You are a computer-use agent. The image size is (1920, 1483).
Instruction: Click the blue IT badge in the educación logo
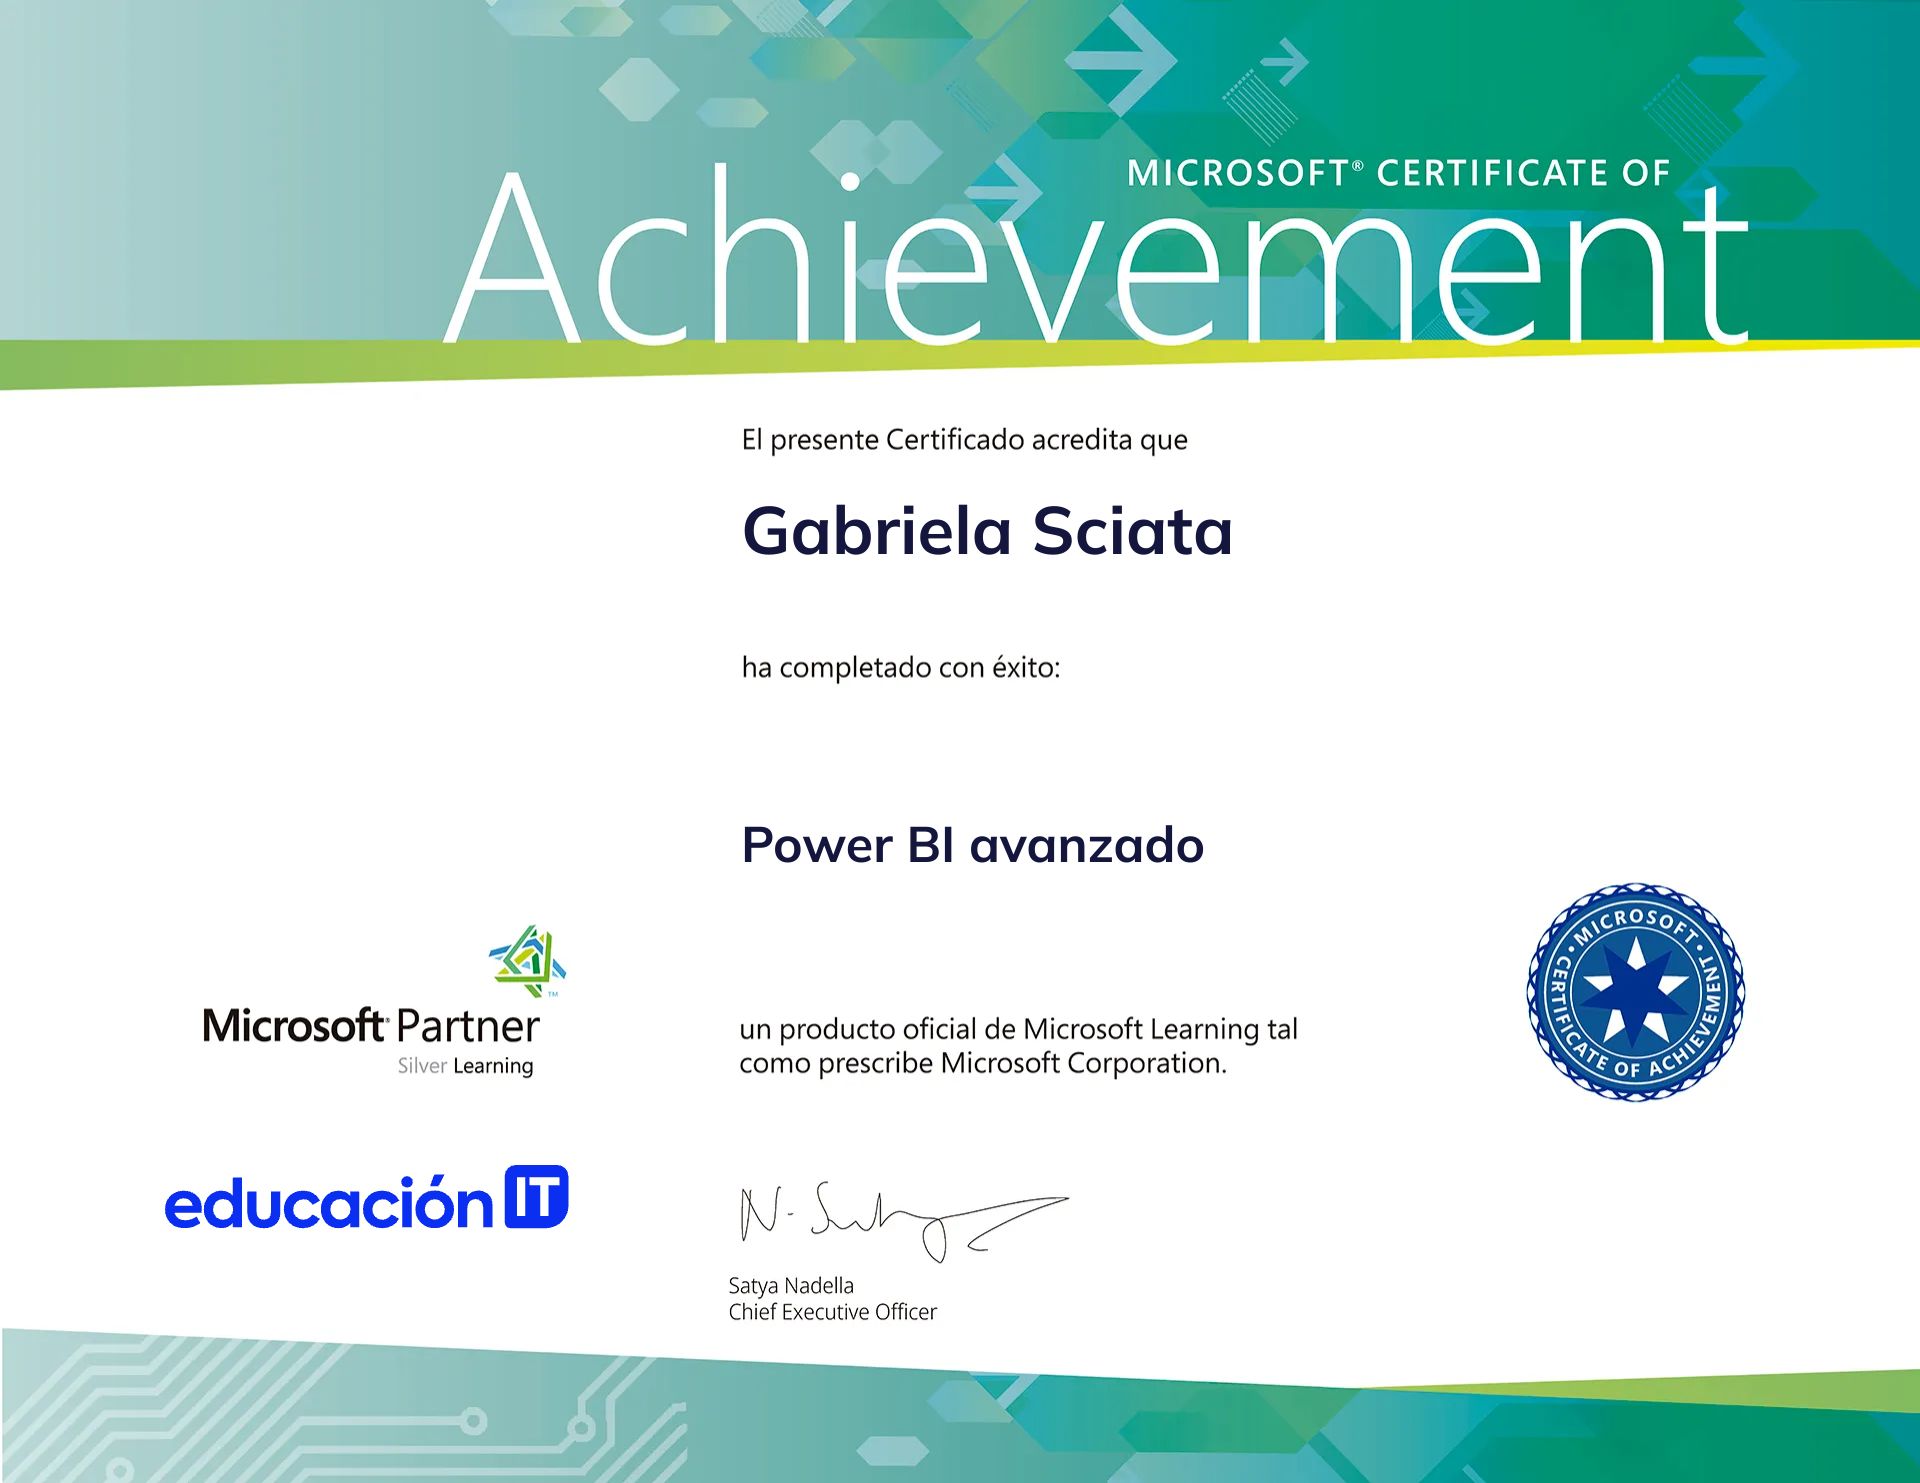[x=536, y=1196]
